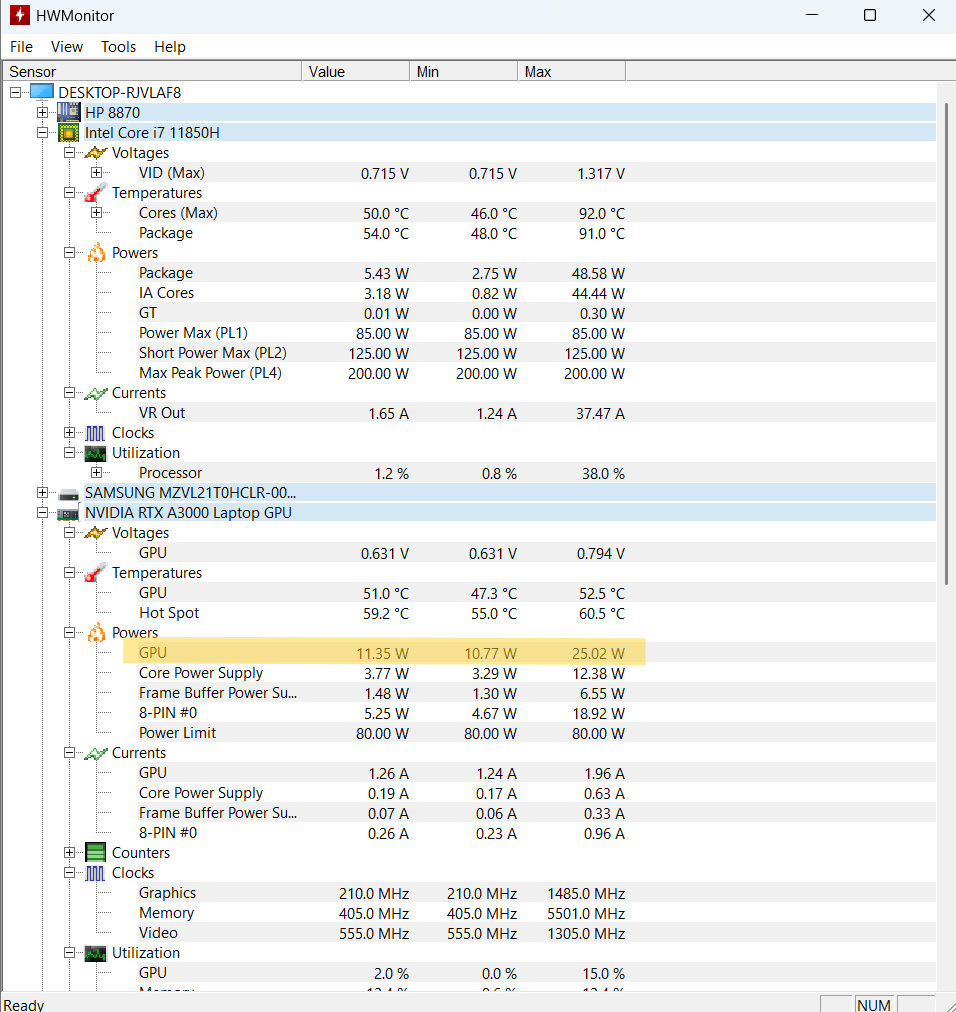This screenshot has height=1012, width=956.
Task: Click the GPU Powers flame icon
Action: click(x=96, y=632)
